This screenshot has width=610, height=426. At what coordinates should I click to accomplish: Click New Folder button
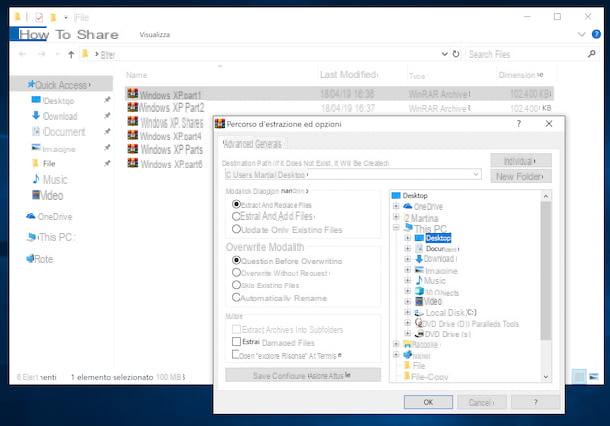pos(521,176)
